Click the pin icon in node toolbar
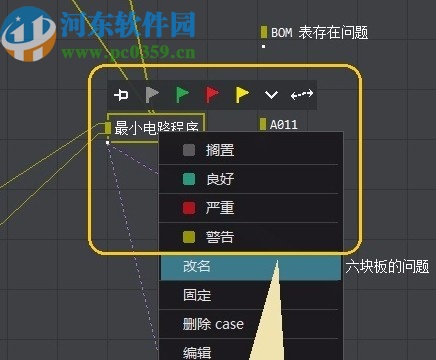This screenshot has height=360, width=436. click(121, 95)
